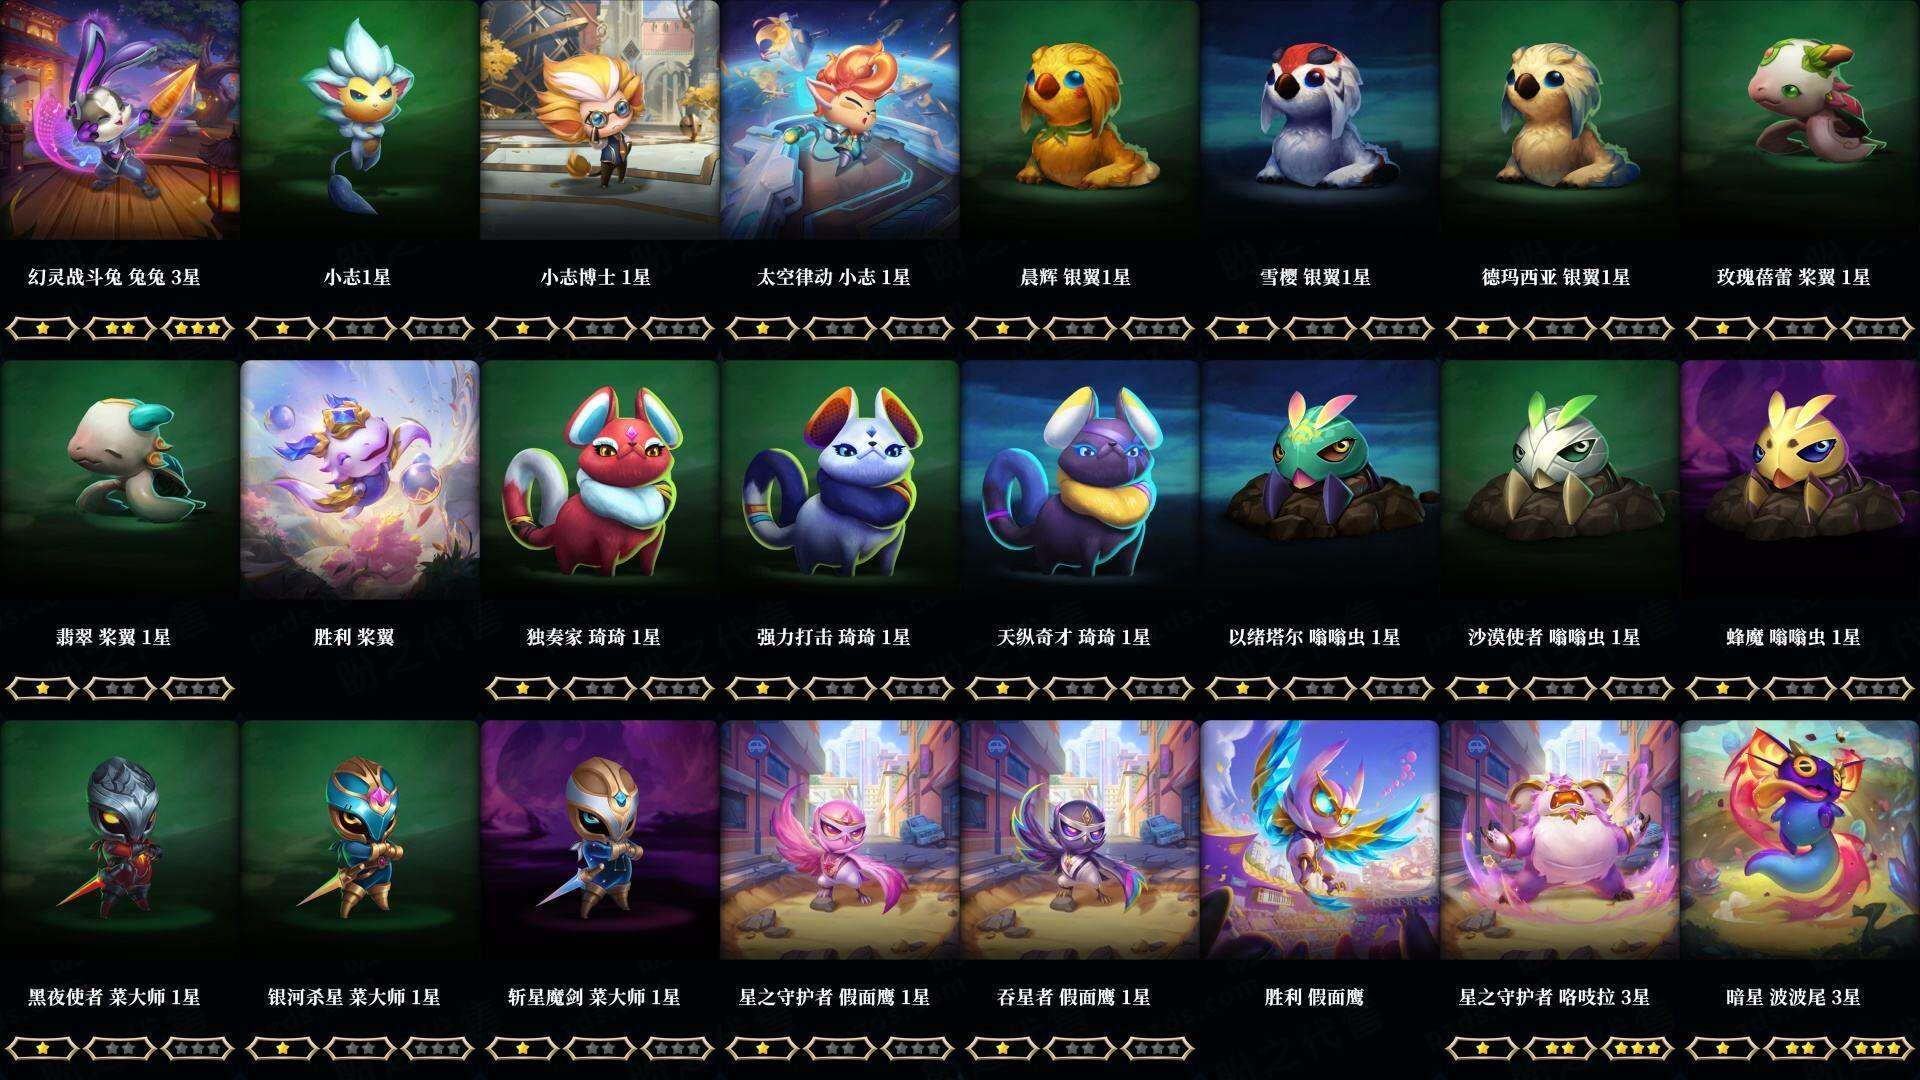Choose the two-star badge under 翡翠 桨翼

120,688
